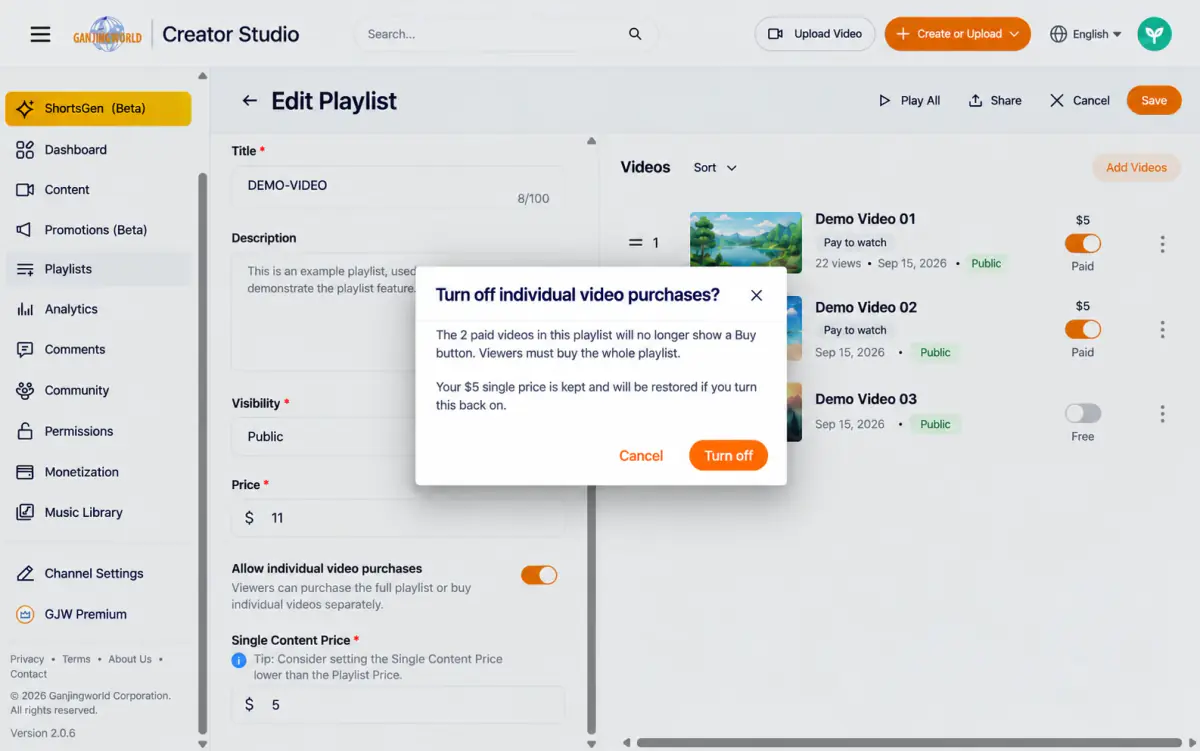Grab the reorder handle of video 1
Screen dimensions: 1200x751
[635, 243]
